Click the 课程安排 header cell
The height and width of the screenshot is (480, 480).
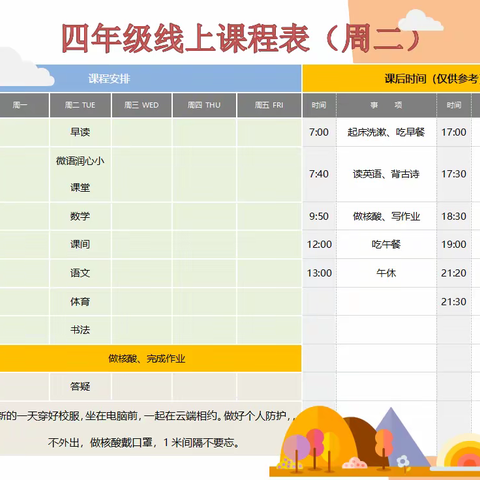150,78
